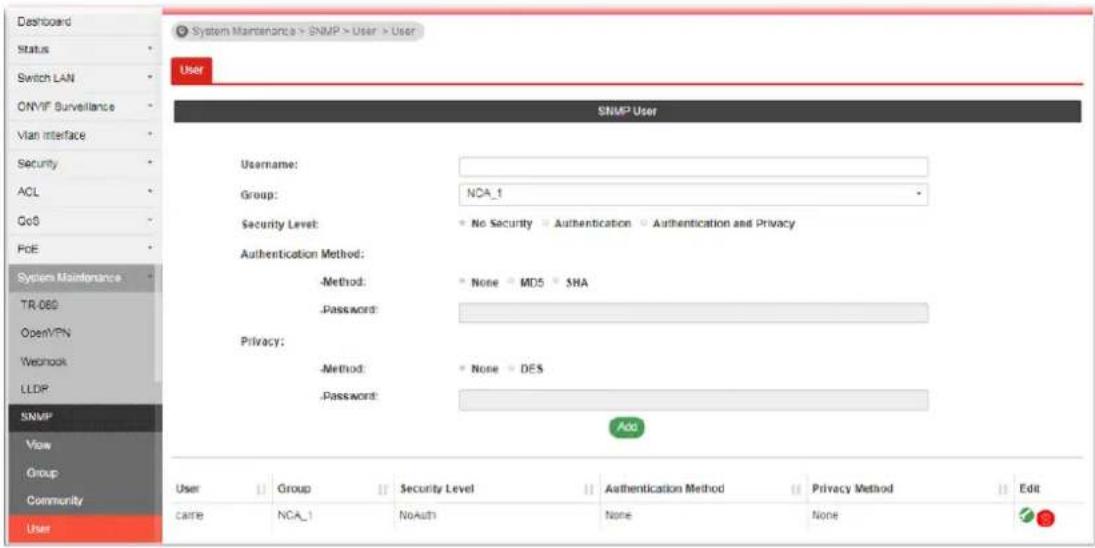Open Webhook settings page

(82, 362)
